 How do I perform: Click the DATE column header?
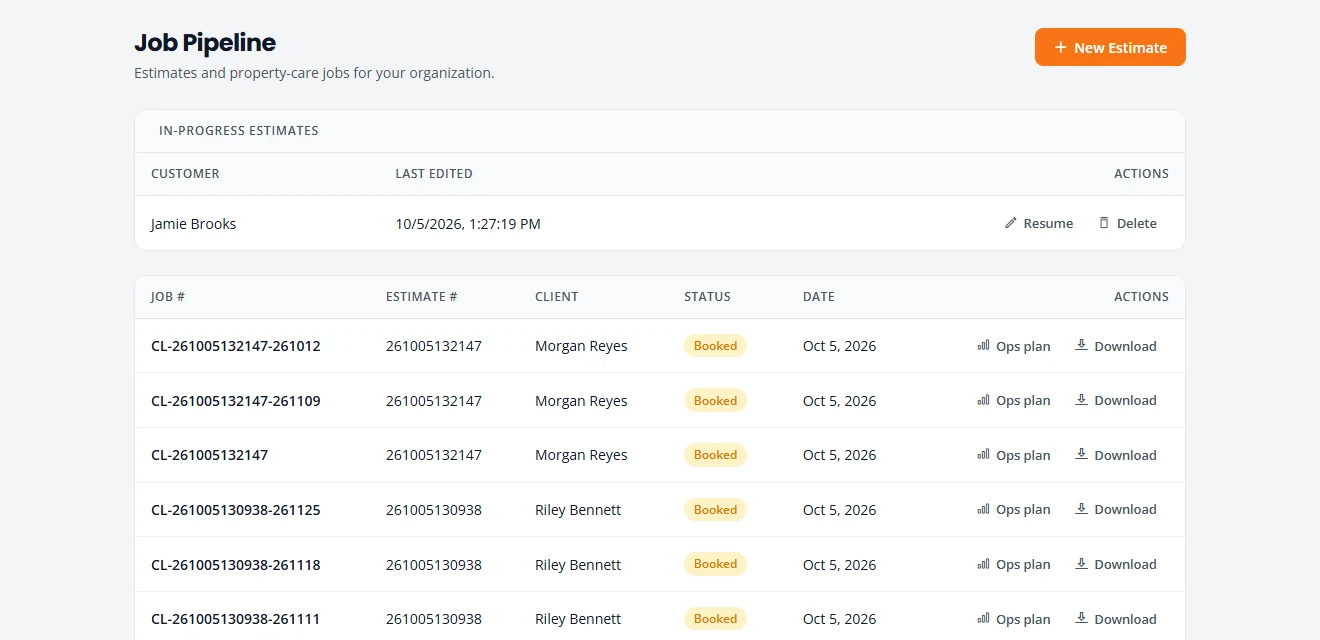(x=819, y=297)
